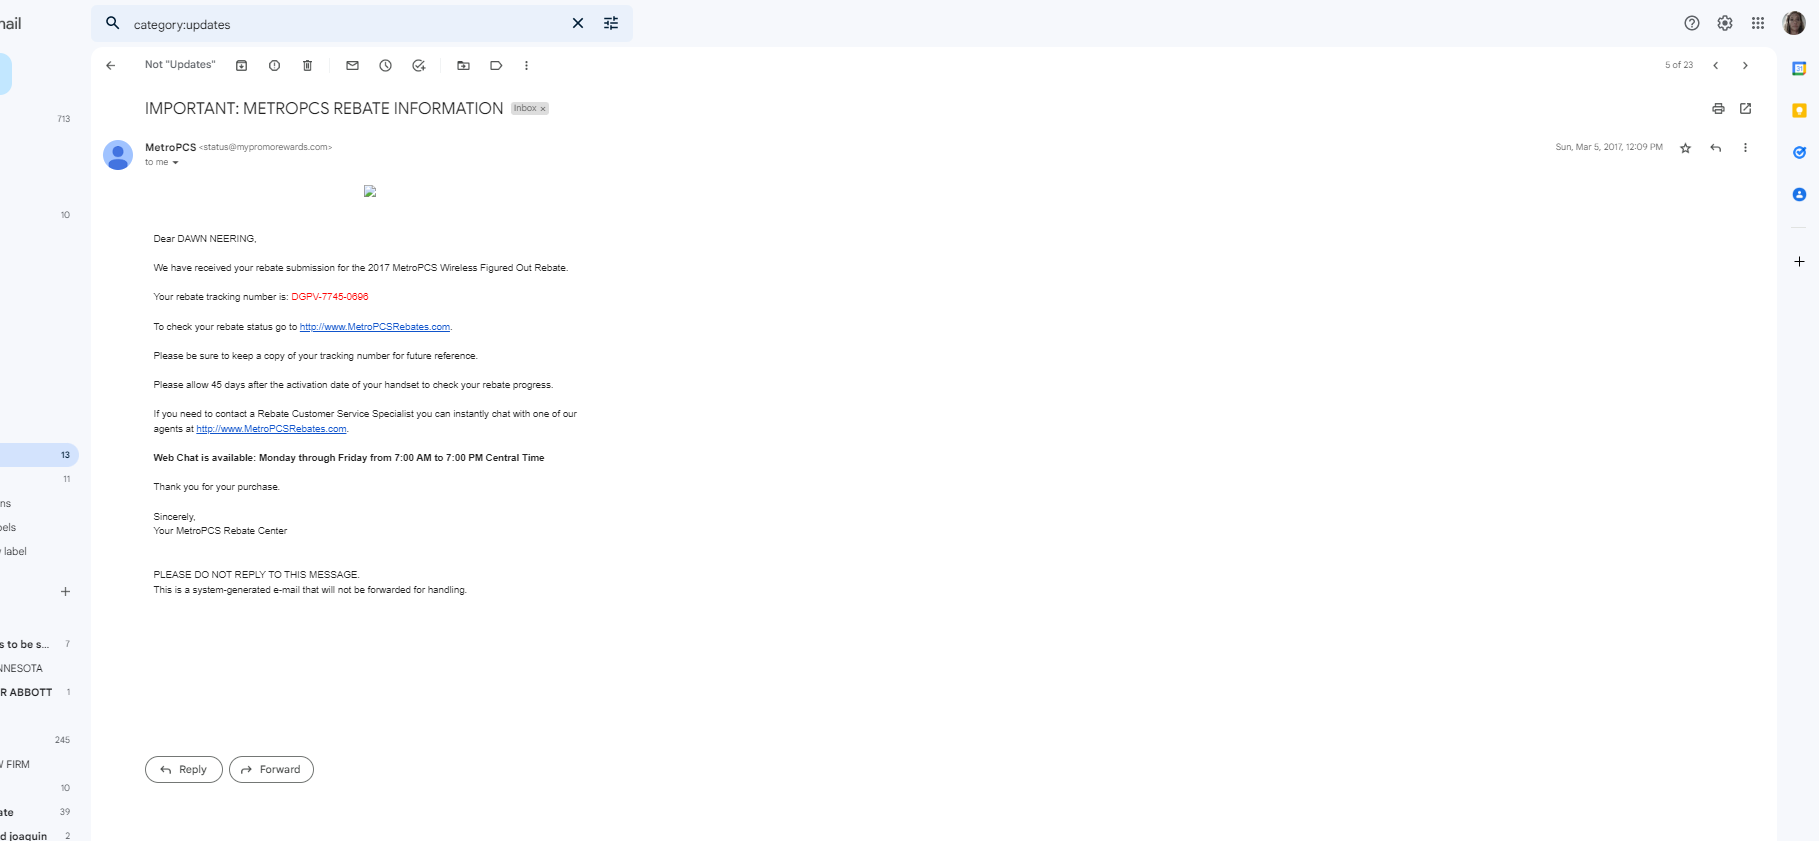
Task: Open the MetroPCSRebates.com agents chat link
Action: pos(271,429)
